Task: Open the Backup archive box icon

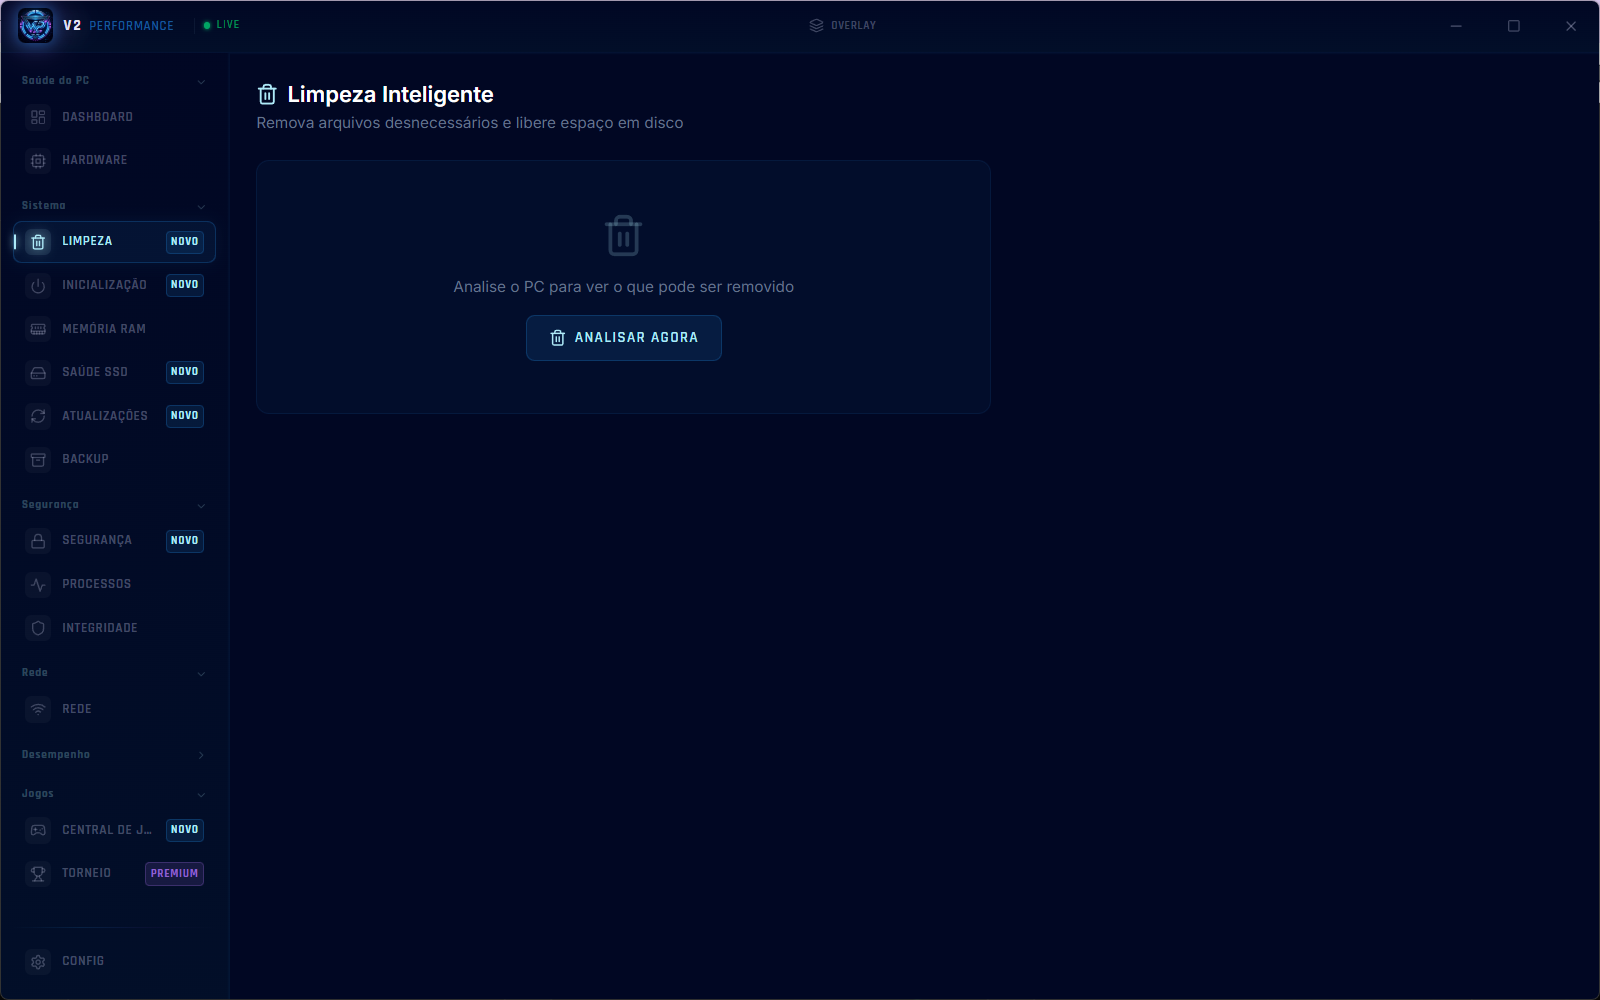Action: pyautogui.click(x=38, y=459)
